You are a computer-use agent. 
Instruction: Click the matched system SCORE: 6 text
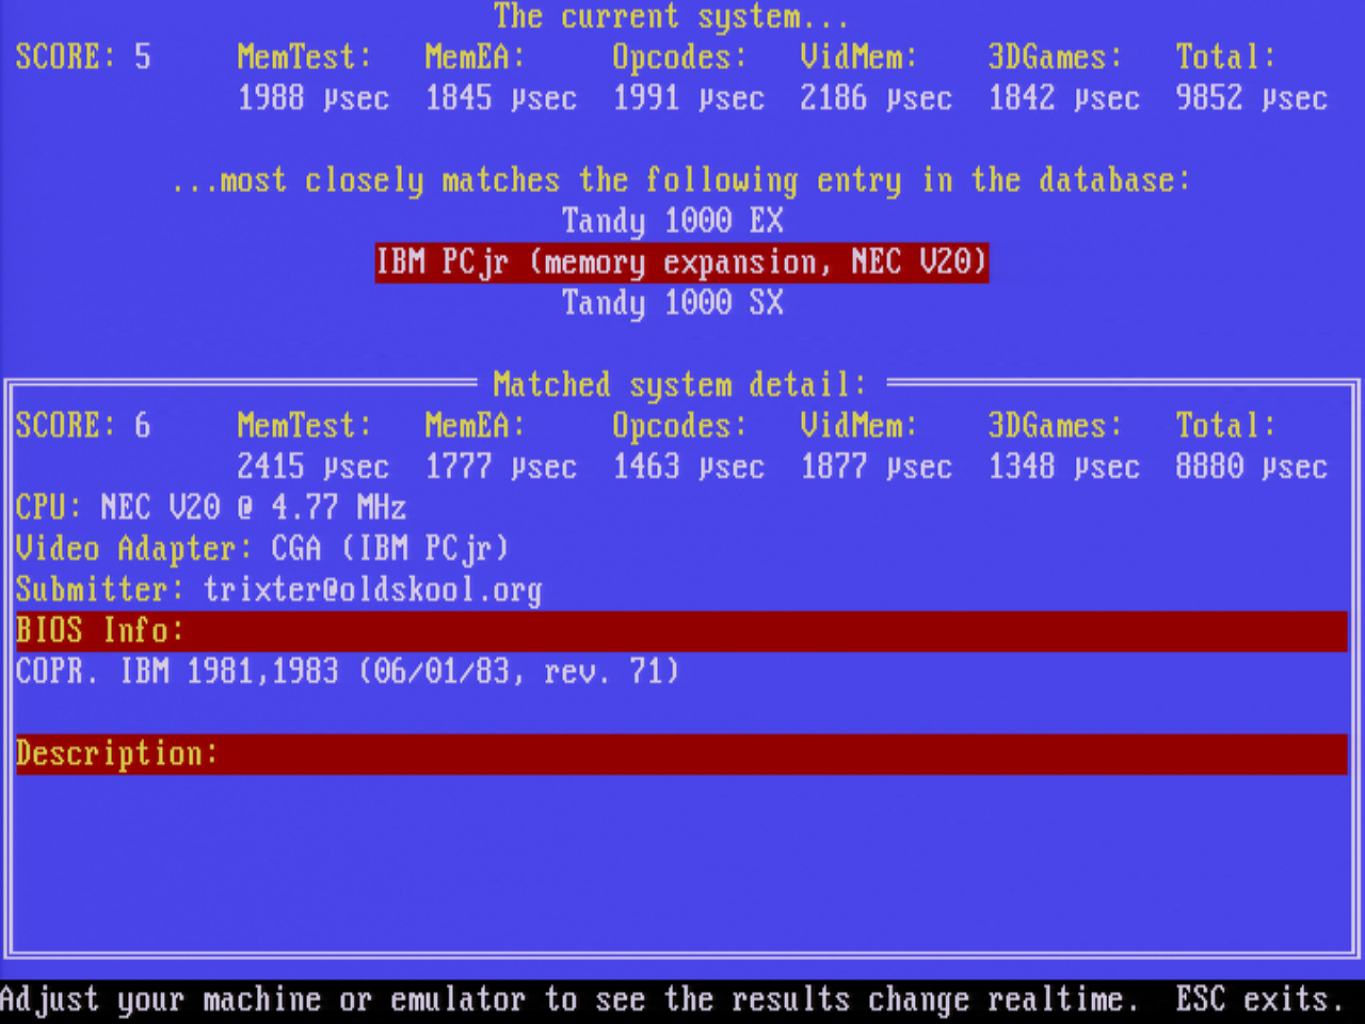84,426
